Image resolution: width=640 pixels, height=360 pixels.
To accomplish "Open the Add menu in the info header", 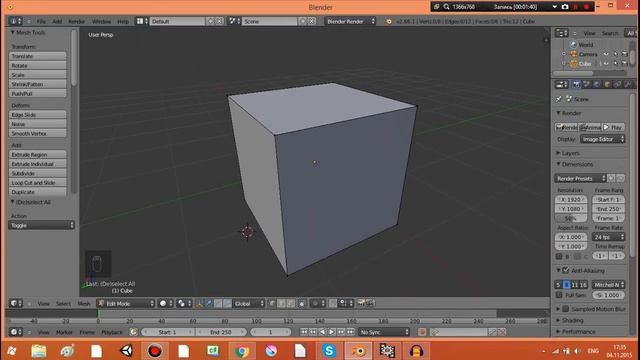I will click(x=57, y=21).
